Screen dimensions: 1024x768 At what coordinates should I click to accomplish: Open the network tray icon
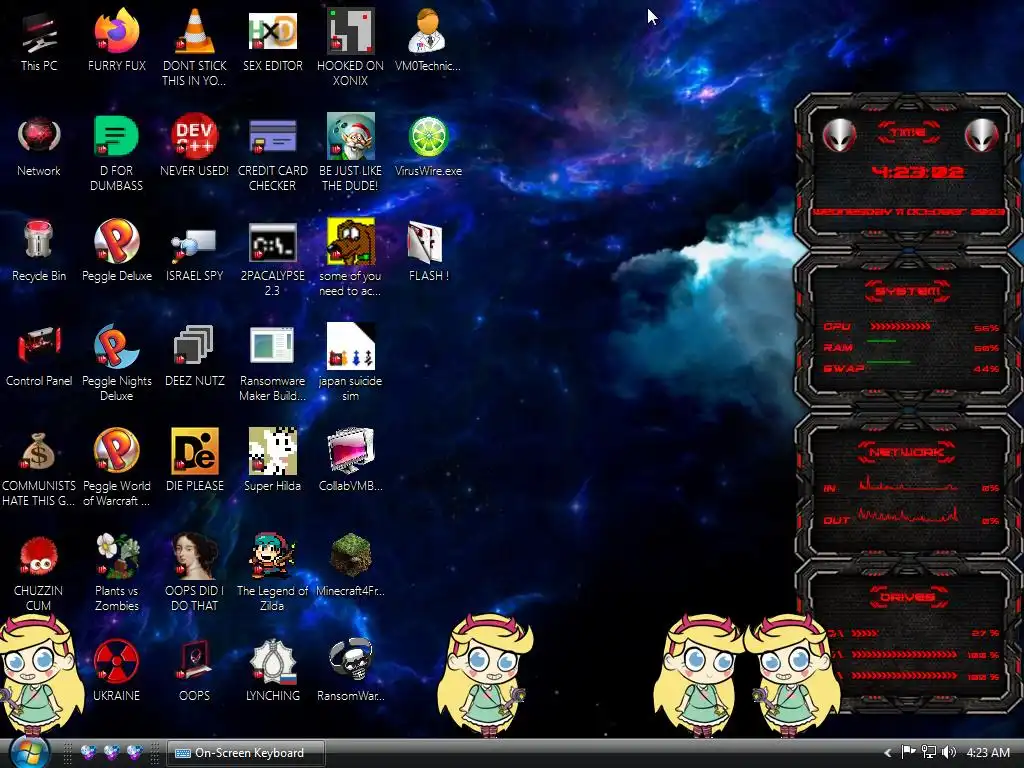[x=929, y=752]
